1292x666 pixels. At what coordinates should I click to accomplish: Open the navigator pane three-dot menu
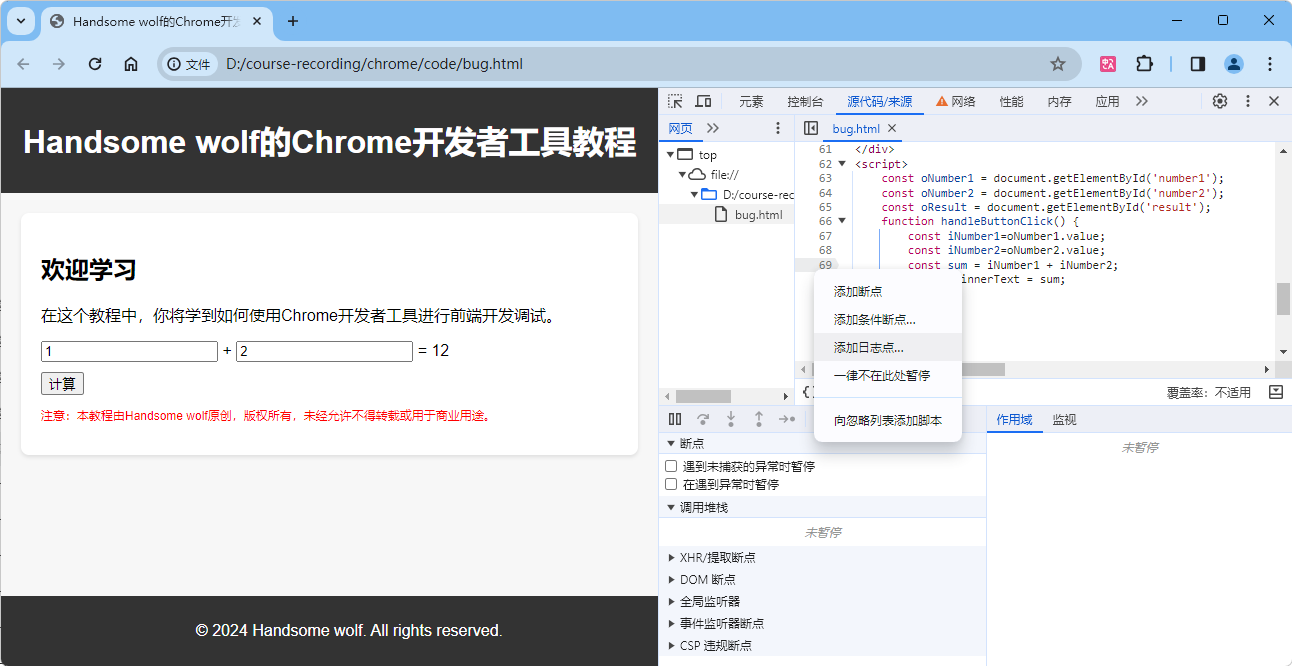pos(778,128)
